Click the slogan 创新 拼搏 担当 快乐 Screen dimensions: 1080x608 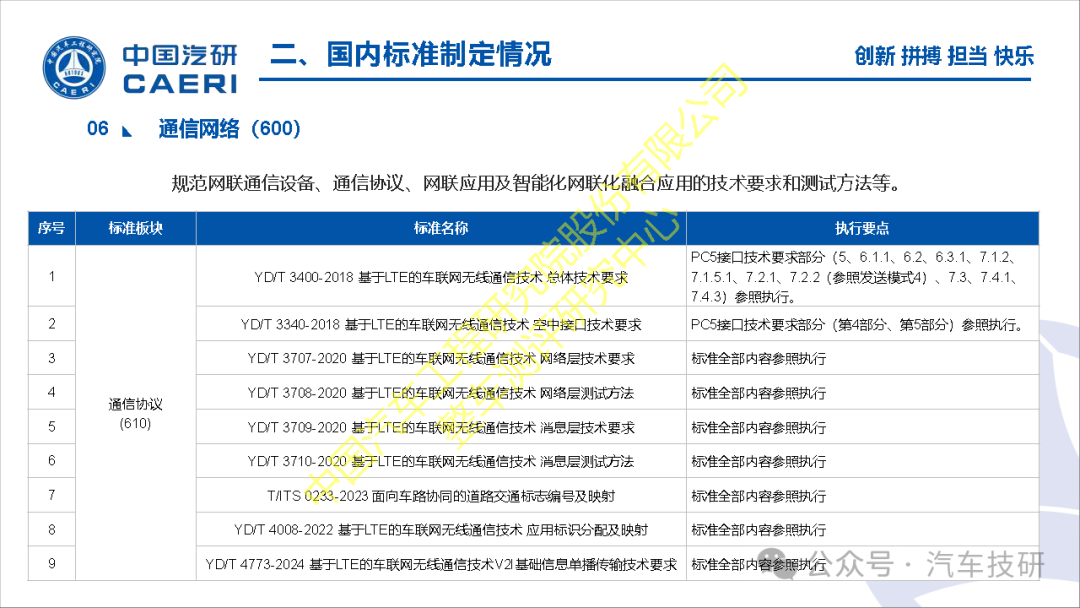944,56
